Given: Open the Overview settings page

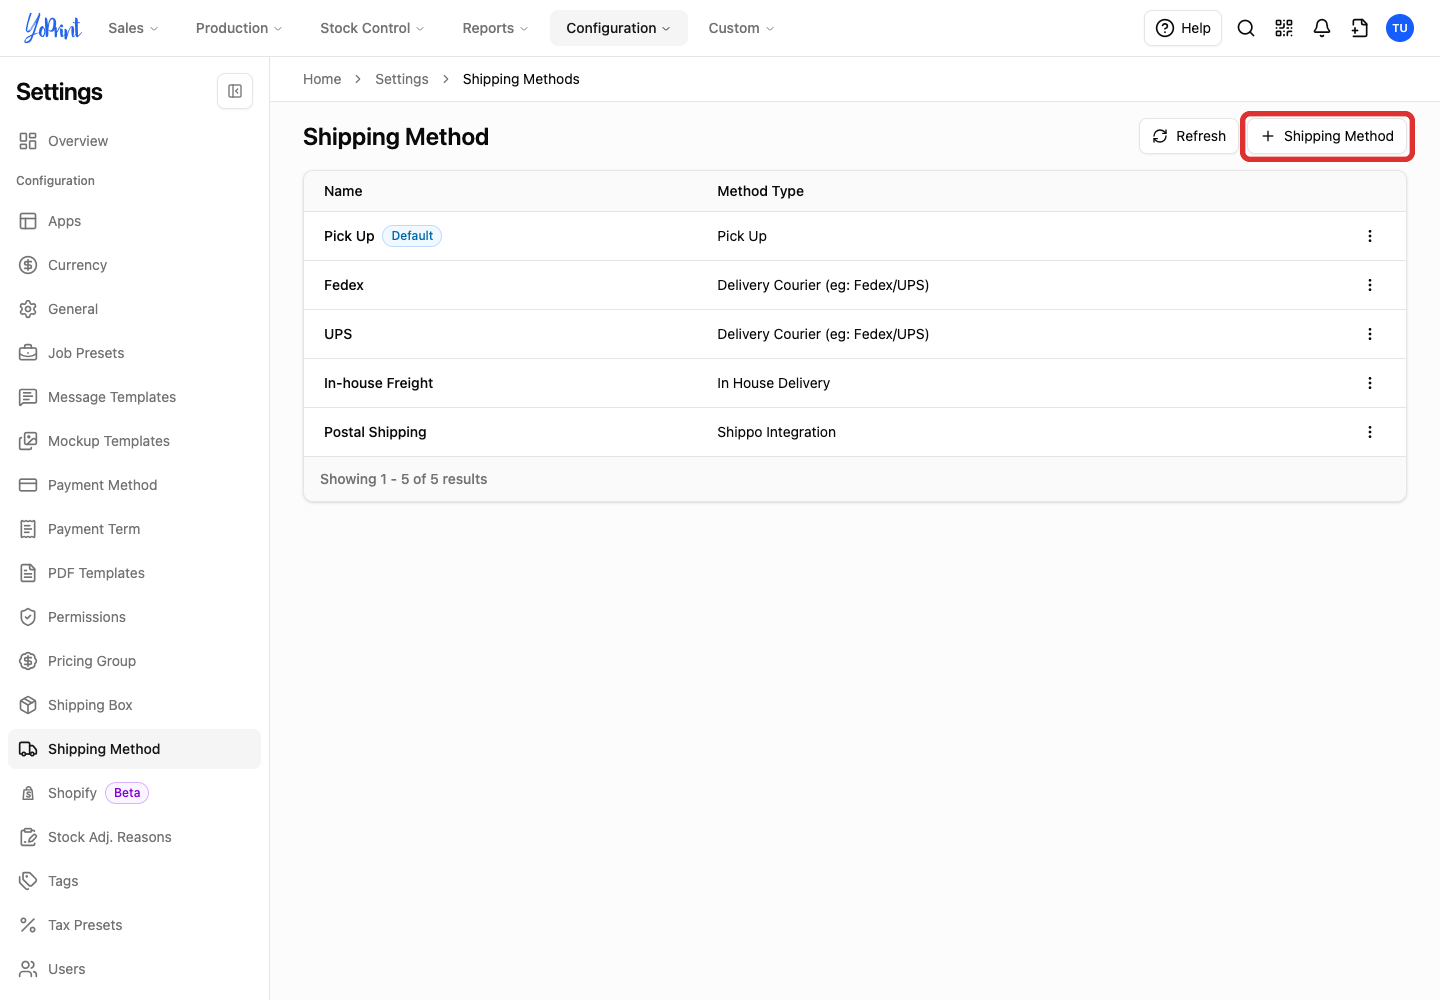Looking at the screenshot, I should tap(134, 141).
